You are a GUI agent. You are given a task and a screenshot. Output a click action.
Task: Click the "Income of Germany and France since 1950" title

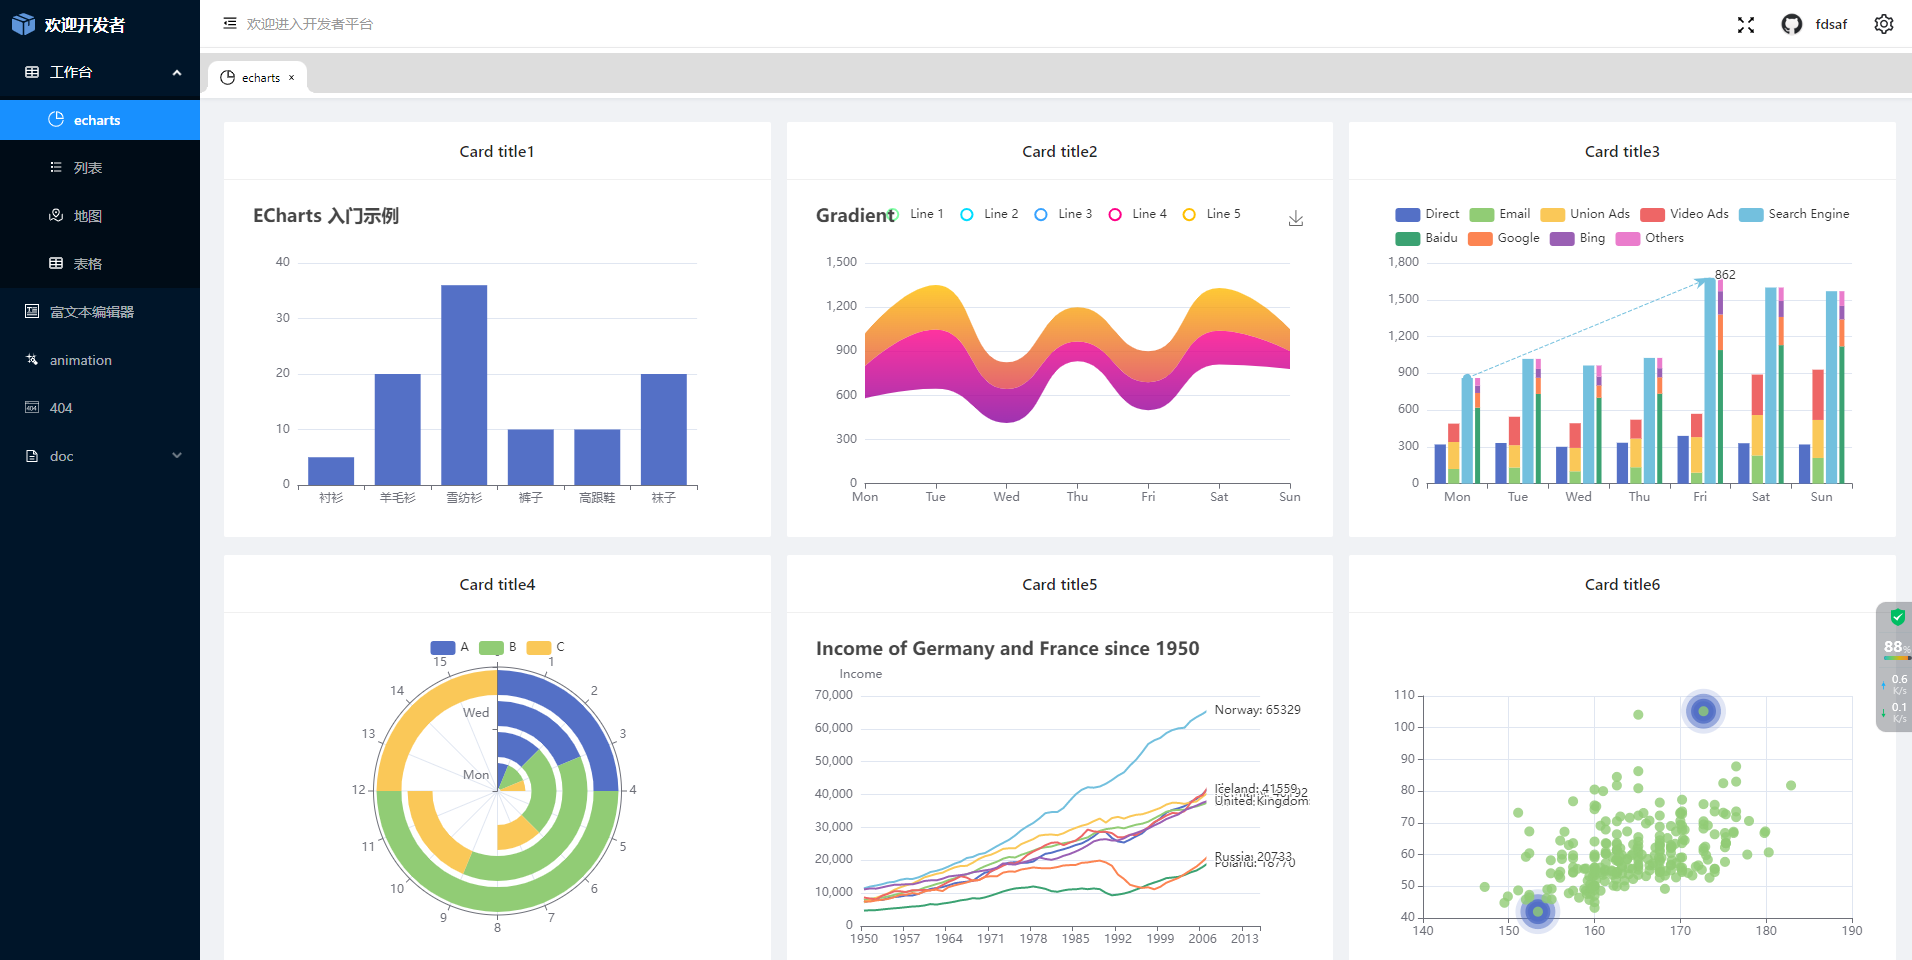point(1007,648)
